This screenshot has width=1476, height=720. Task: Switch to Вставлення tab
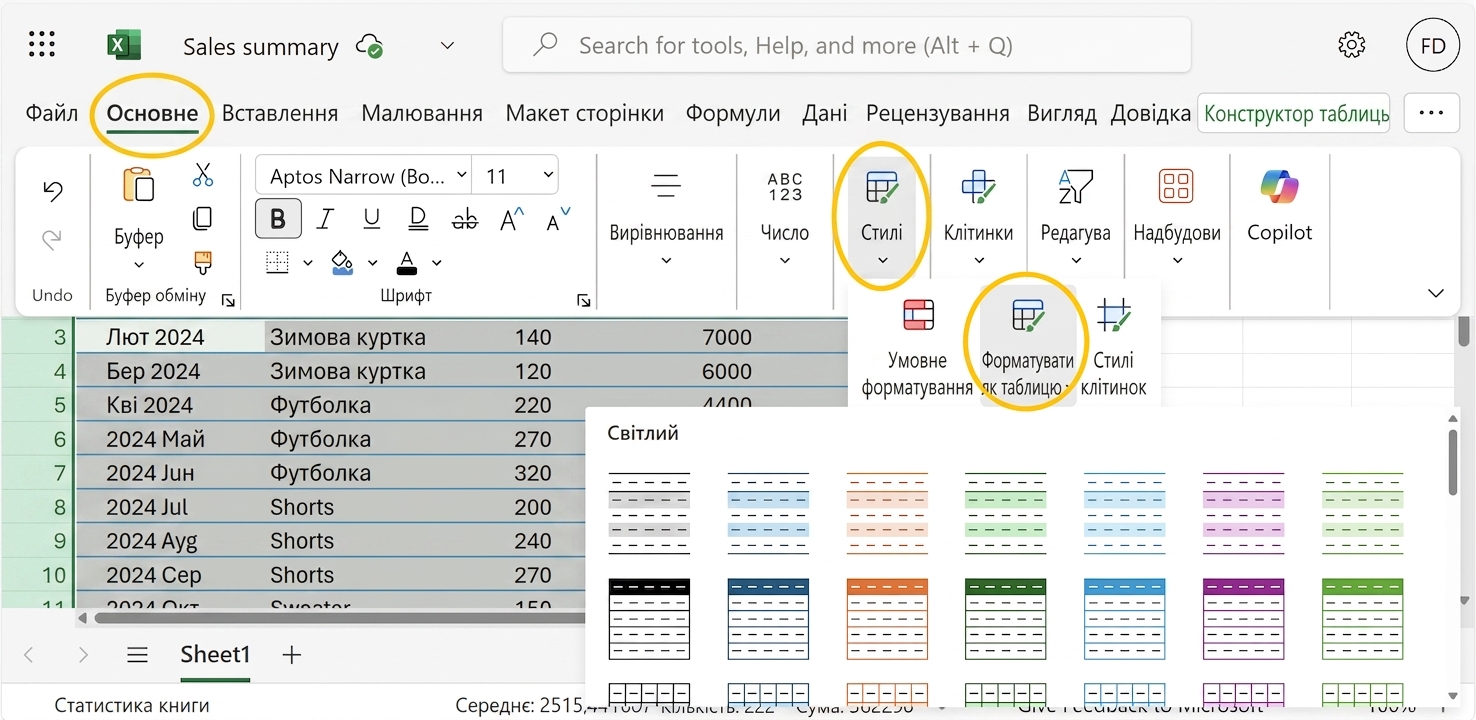click(280, 113)
